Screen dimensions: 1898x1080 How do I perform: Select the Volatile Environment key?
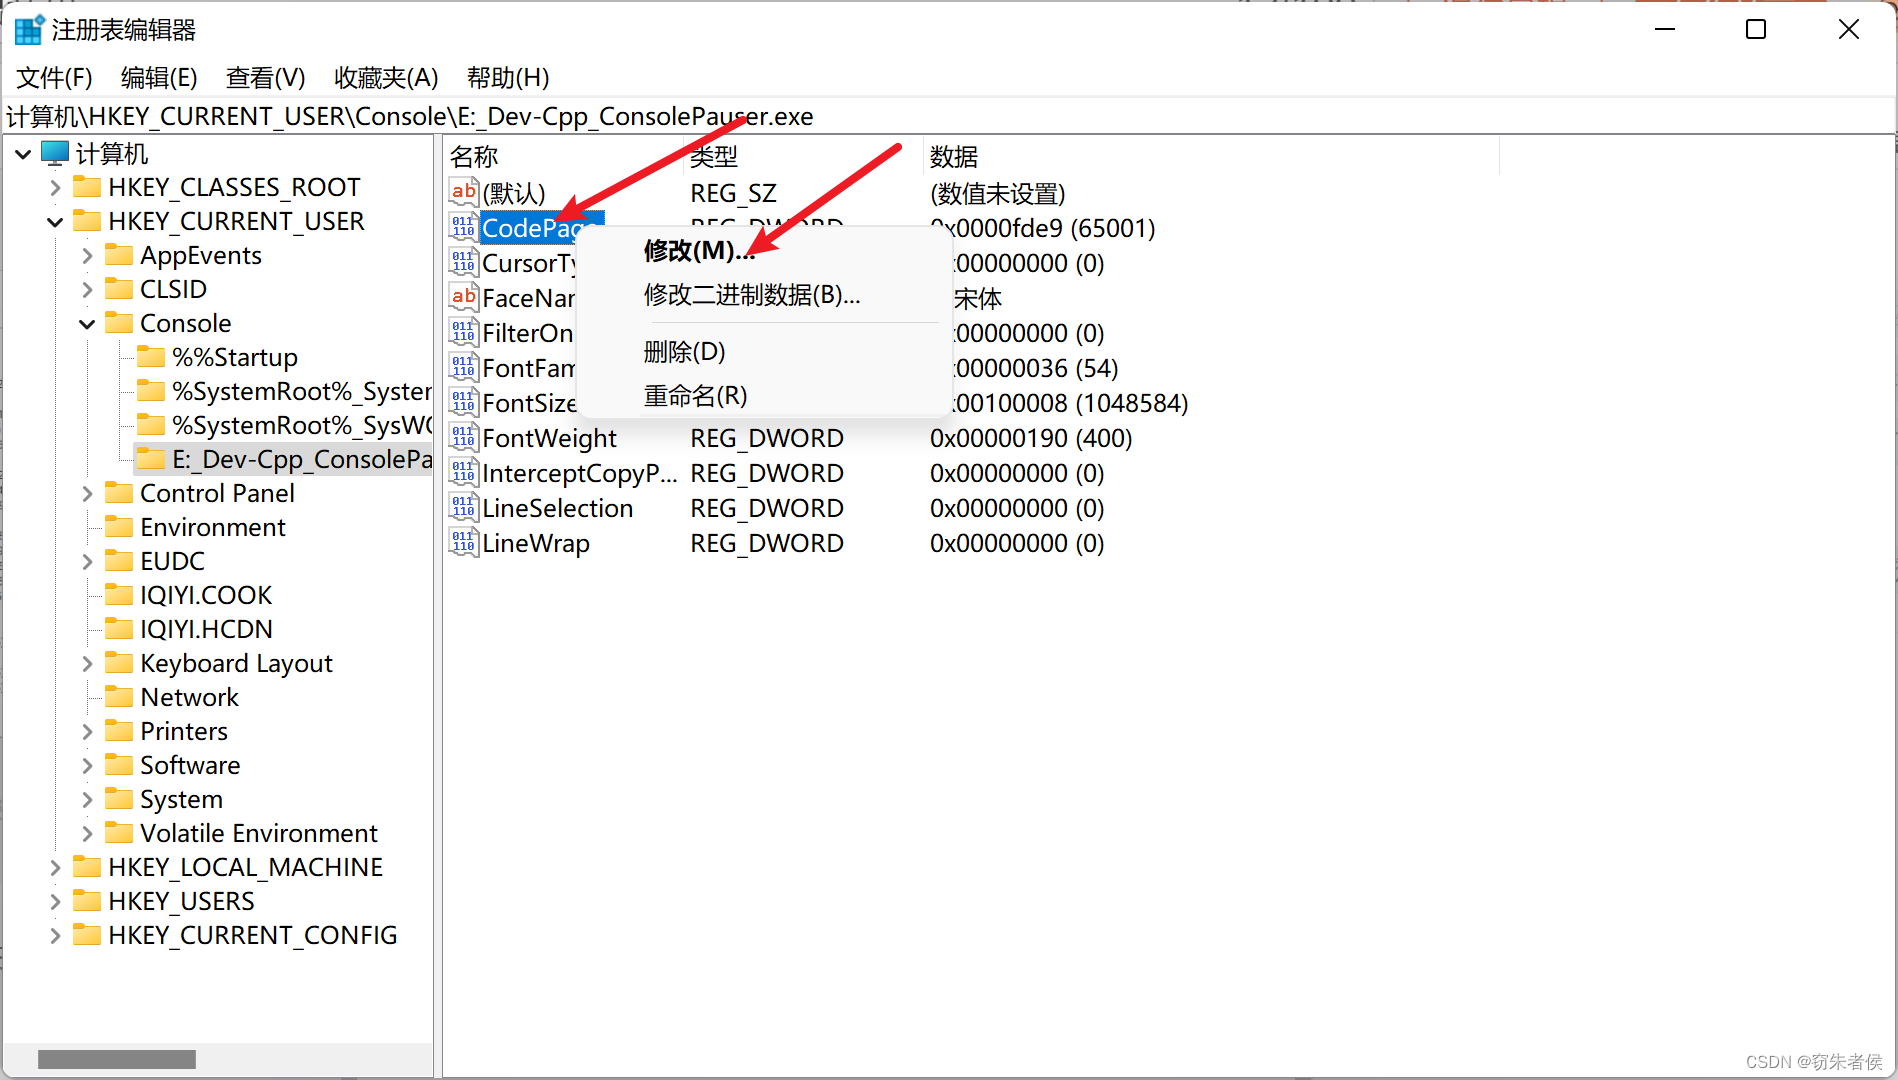[x=259, y=833]
